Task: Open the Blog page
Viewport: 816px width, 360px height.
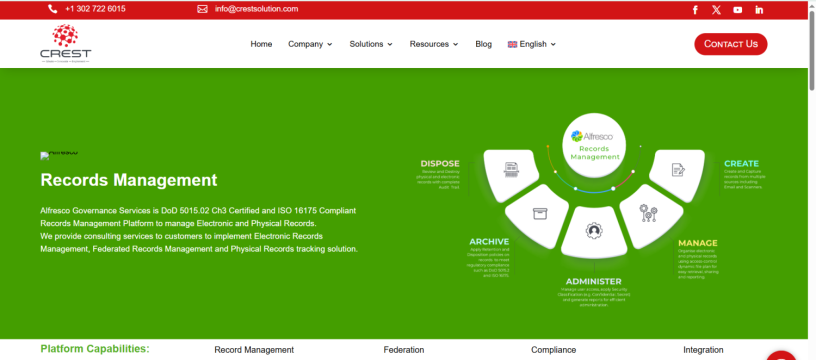Action: pos(483,44)
